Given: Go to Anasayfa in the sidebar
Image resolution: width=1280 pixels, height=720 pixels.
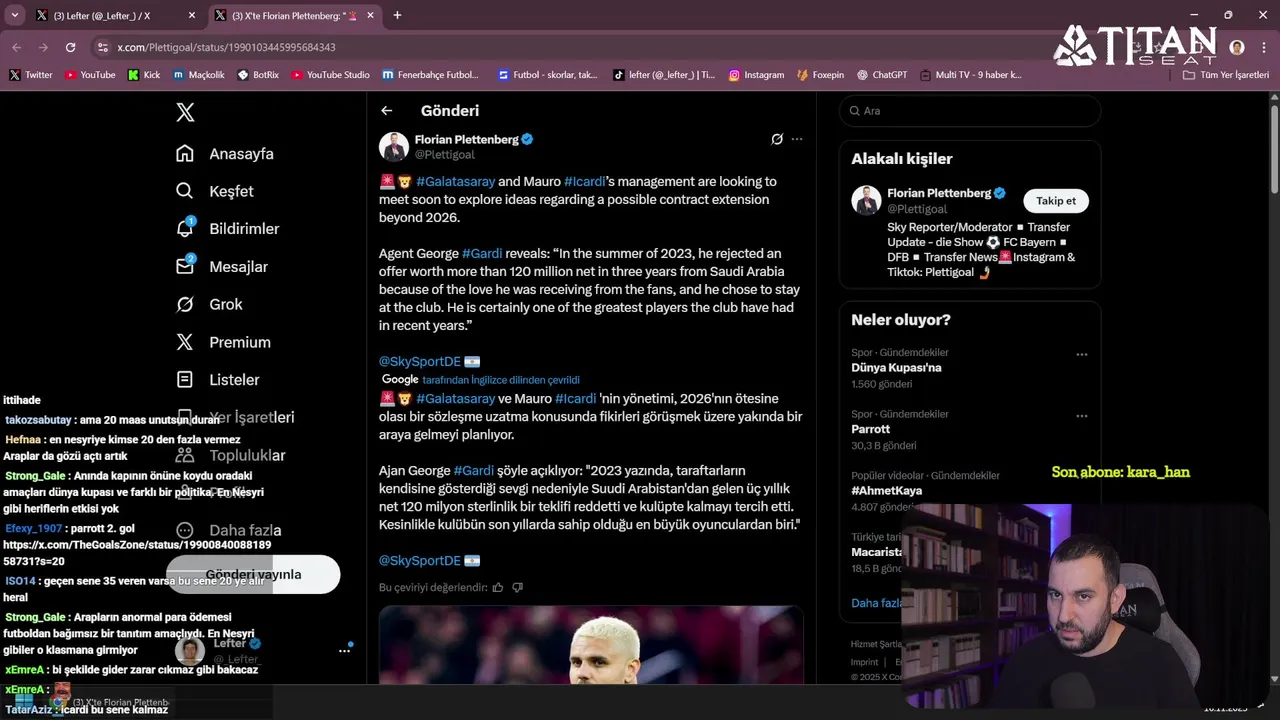Looking at the screenshot, I should pyautogui.click(x=224, y=154).
